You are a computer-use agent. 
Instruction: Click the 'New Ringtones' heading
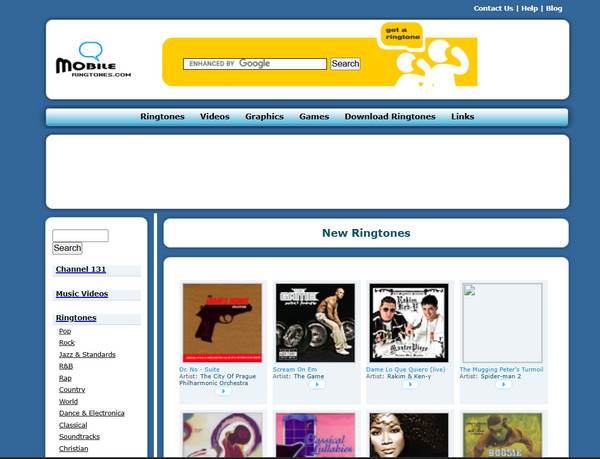tap(366, 233)
